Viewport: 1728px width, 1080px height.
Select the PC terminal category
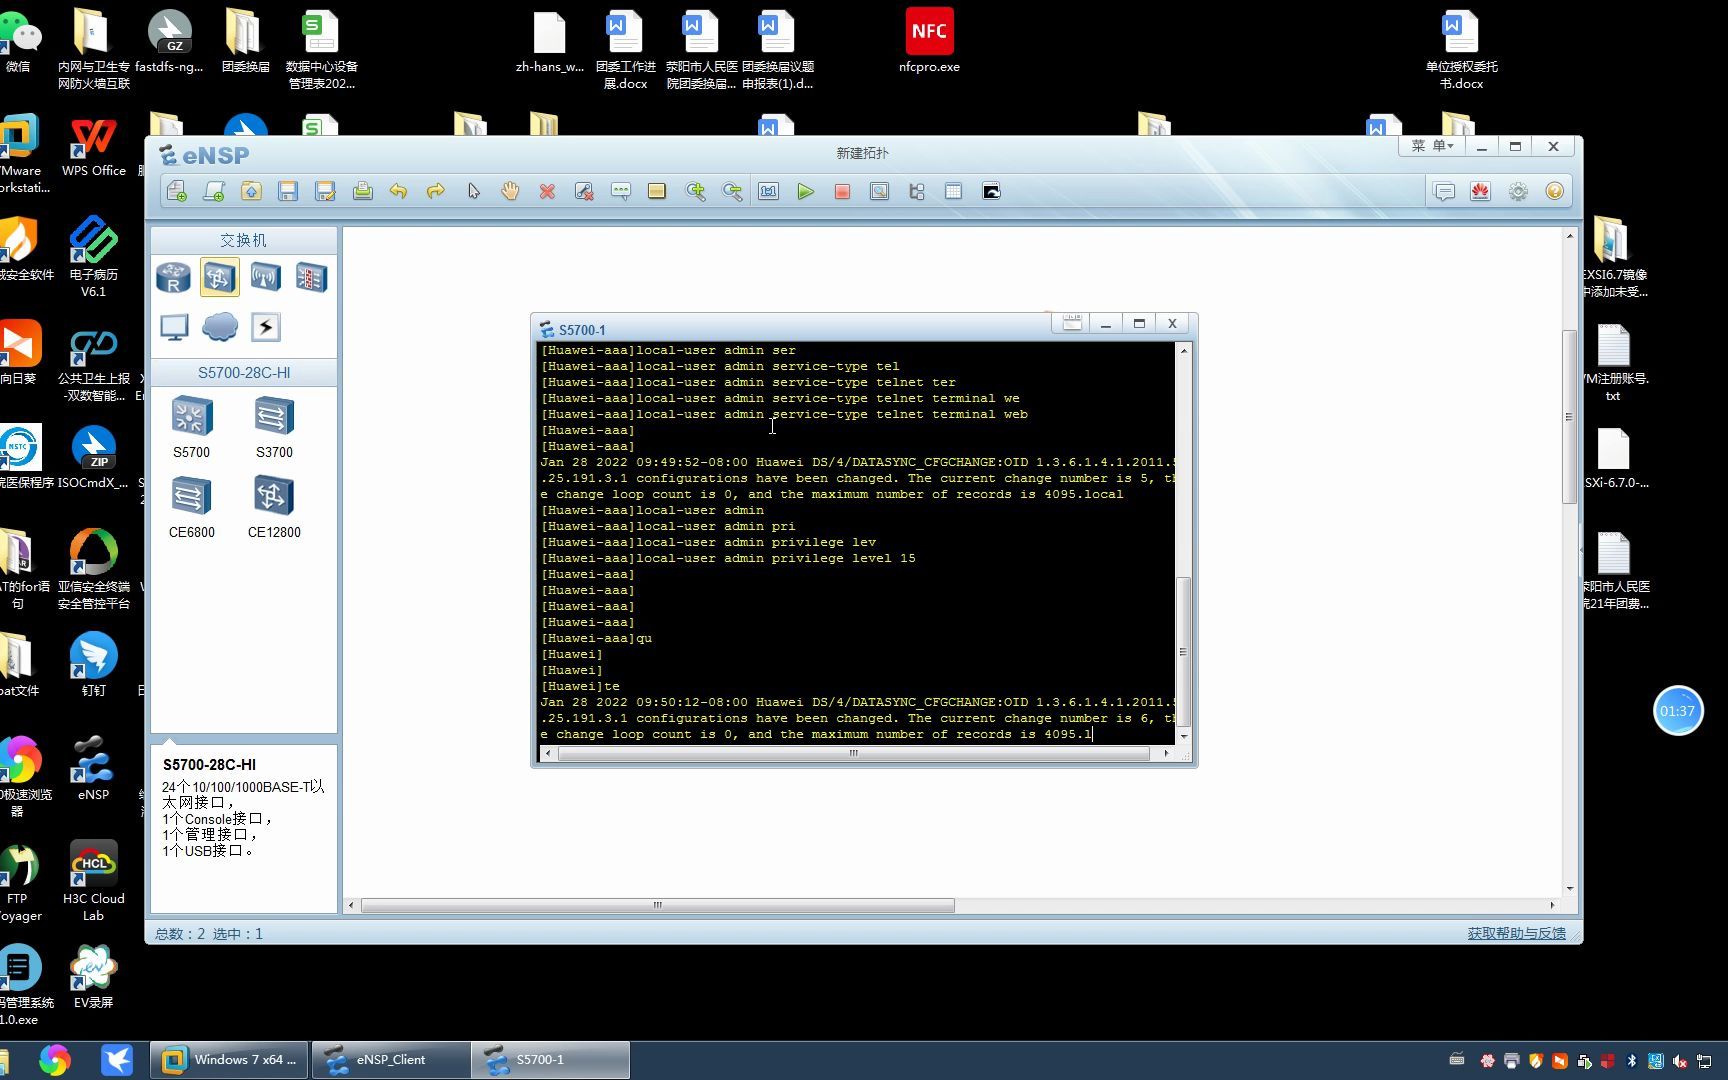174,327
